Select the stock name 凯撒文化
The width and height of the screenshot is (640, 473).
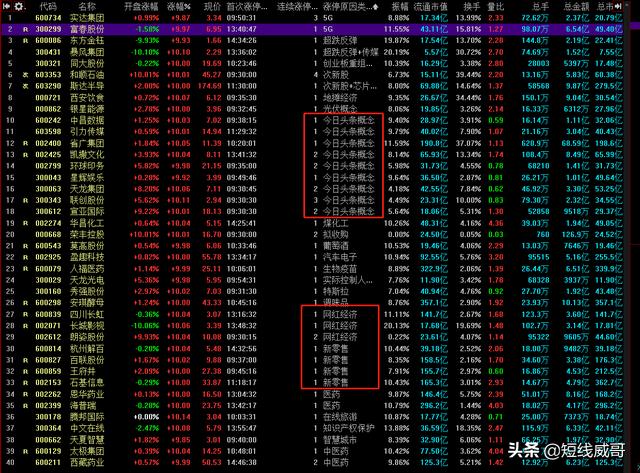tap(87, 155)
